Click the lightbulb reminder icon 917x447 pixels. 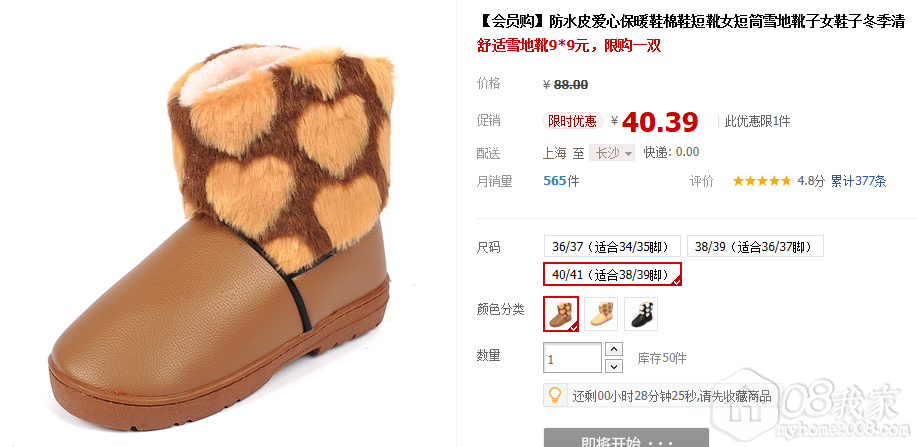(x=555, y=395)
